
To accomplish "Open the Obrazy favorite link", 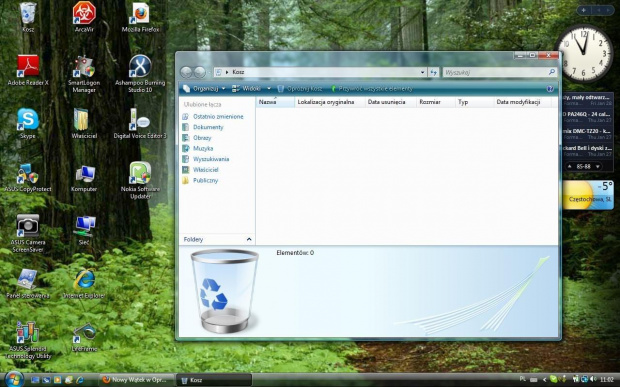I will pyautogui.click(x=197, y=138).
